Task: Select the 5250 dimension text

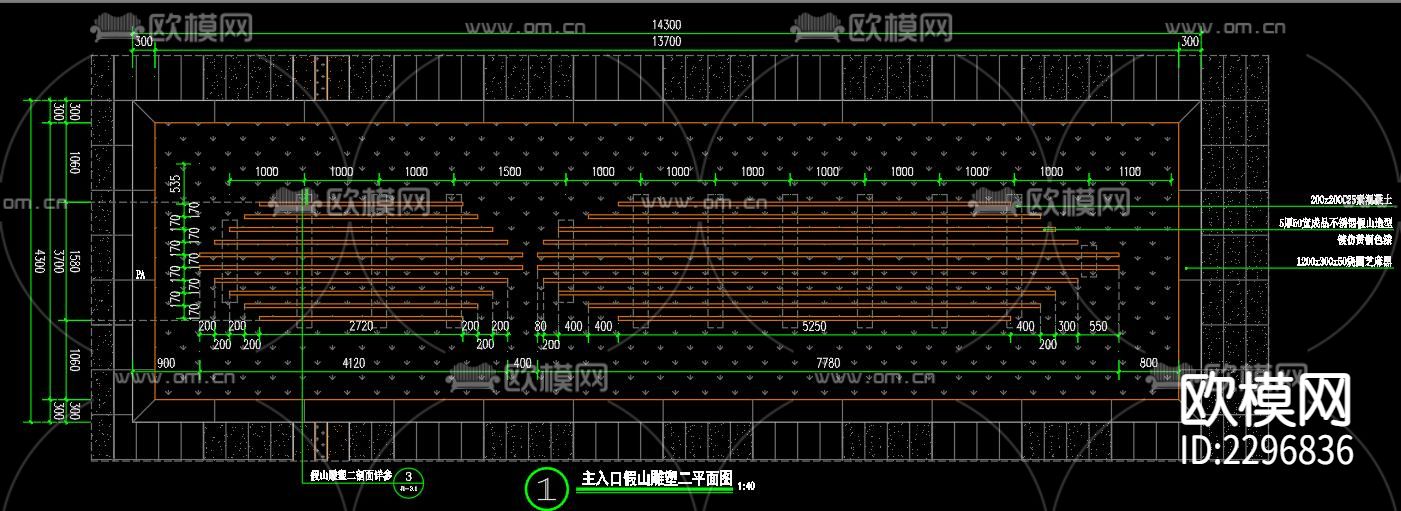Action: [x=814, y=327]
